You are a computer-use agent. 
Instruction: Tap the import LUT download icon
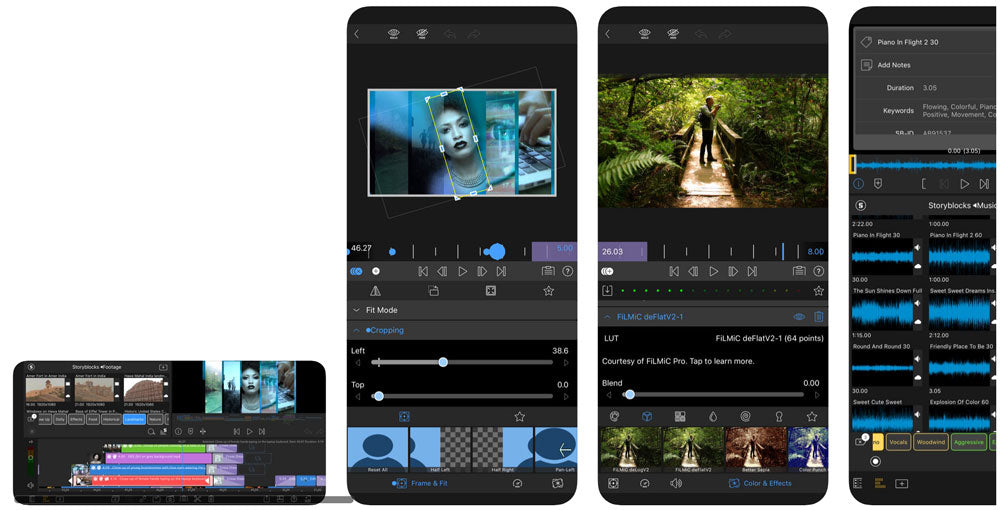[x=607, y=291]
